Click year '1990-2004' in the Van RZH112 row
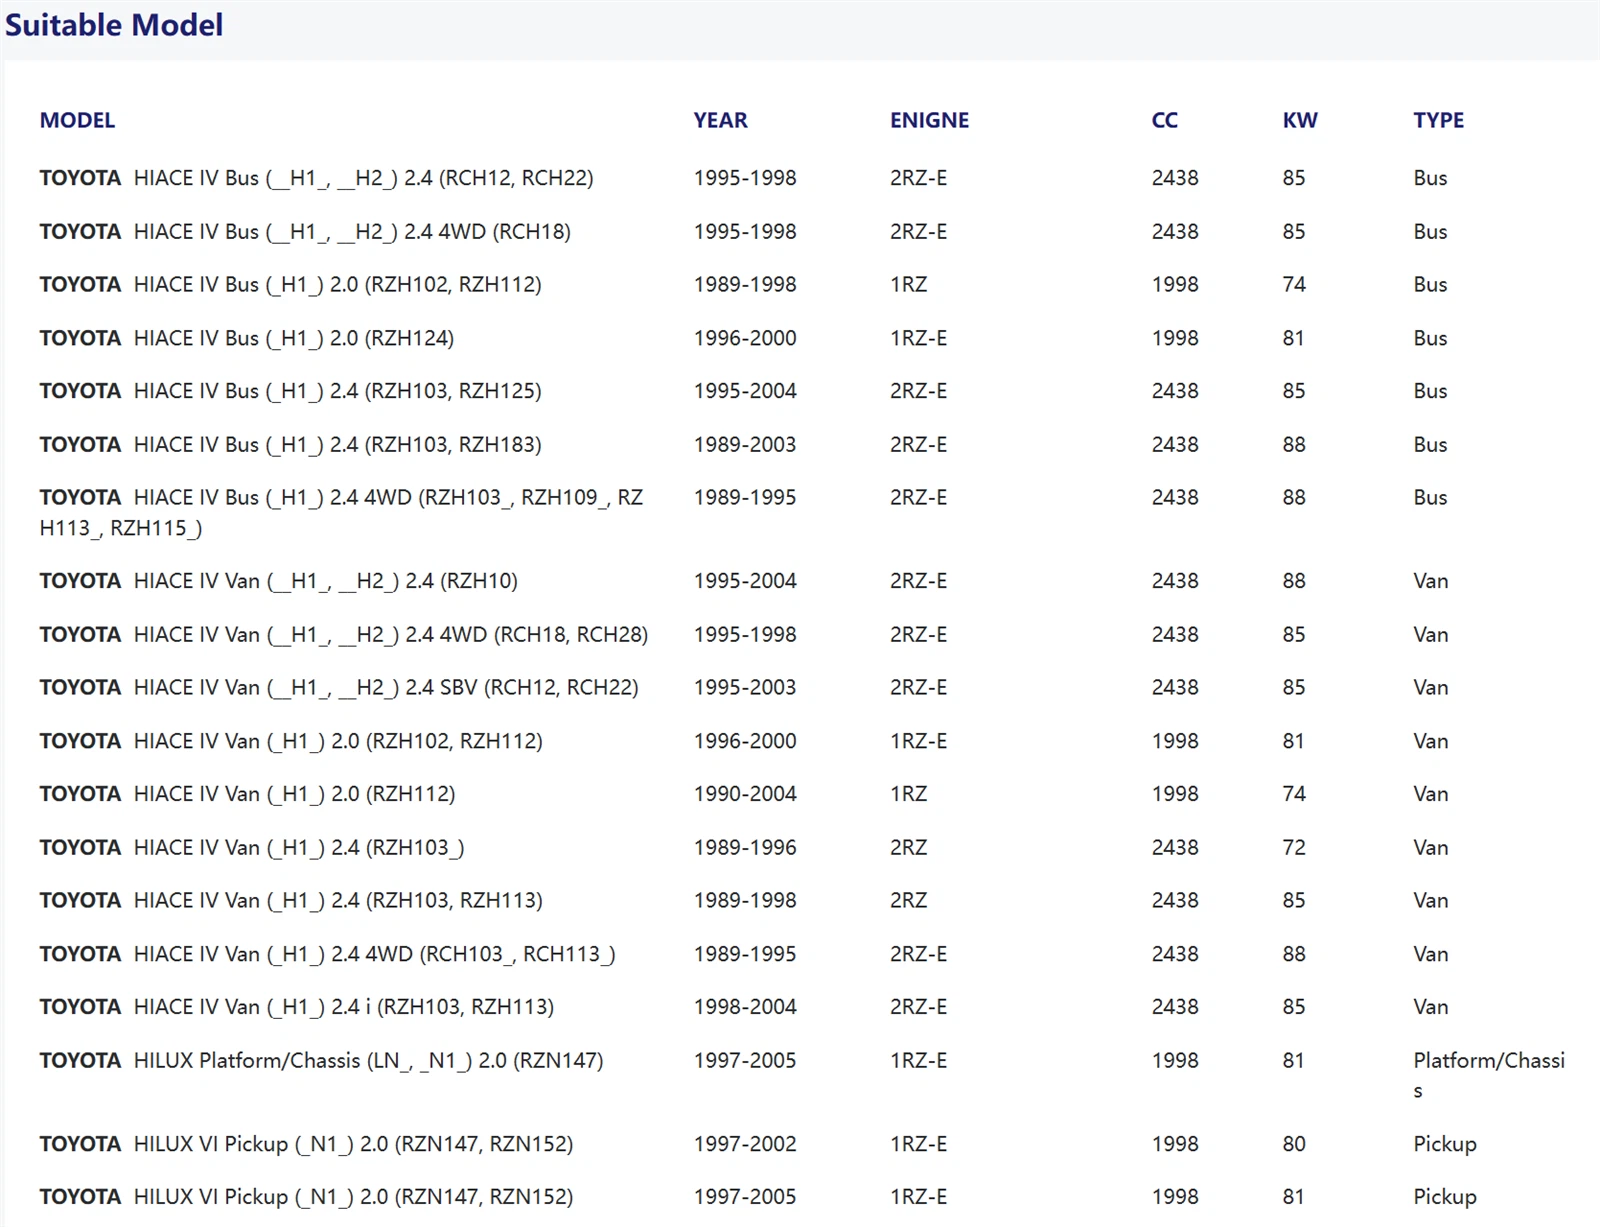This screenshot has width=1600, height=1227. [x=745, y=794]
